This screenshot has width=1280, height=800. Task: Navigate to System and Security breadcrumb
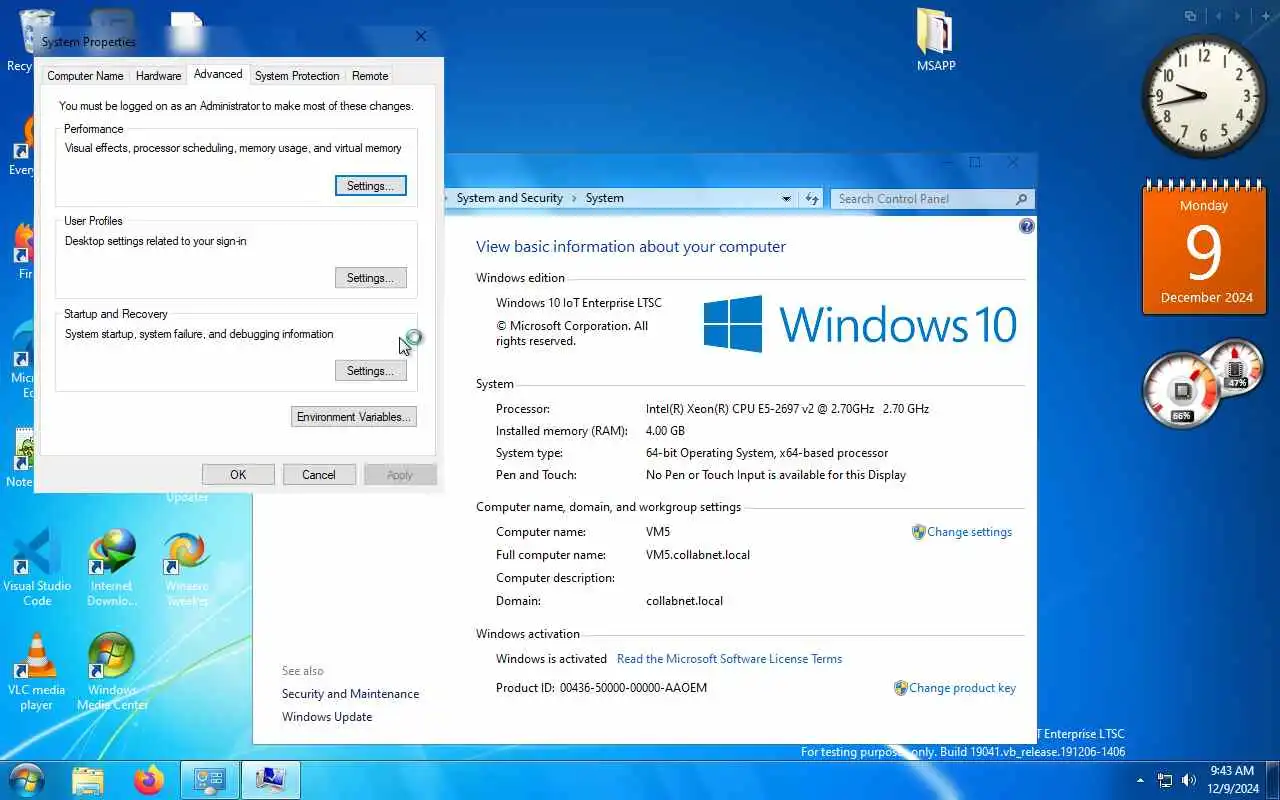(x=510, y=198)
